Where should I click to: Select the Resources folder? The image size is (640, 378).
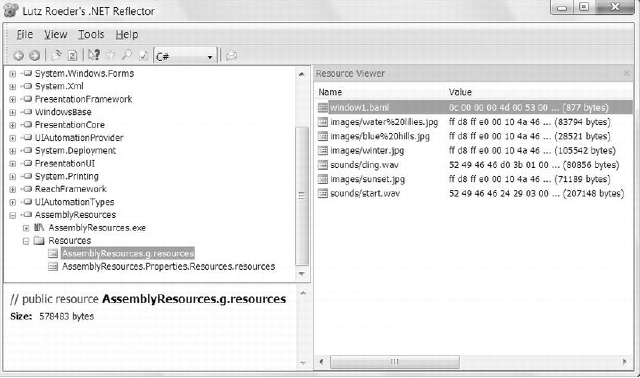pos(69,240)
